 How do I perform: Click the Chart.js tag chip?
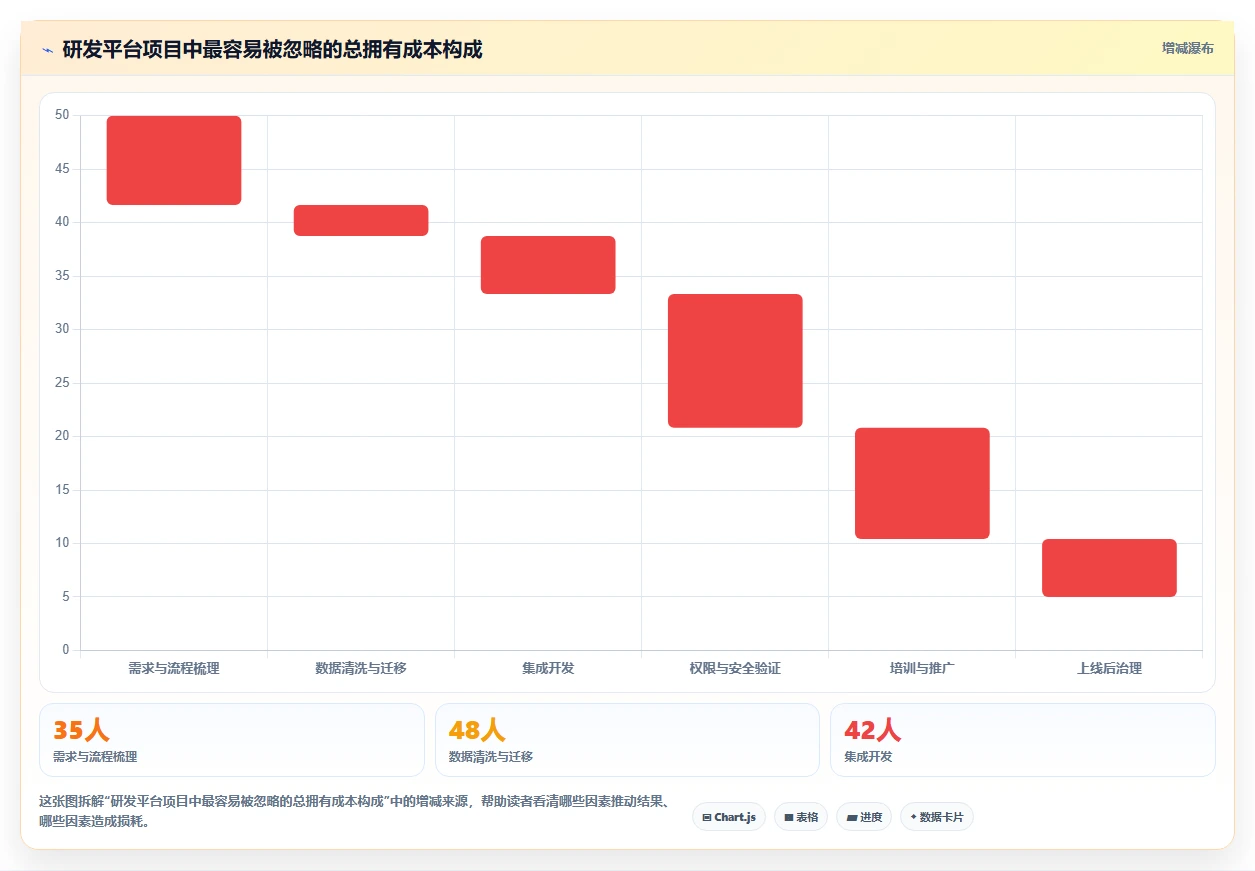(x=729, y=817)
